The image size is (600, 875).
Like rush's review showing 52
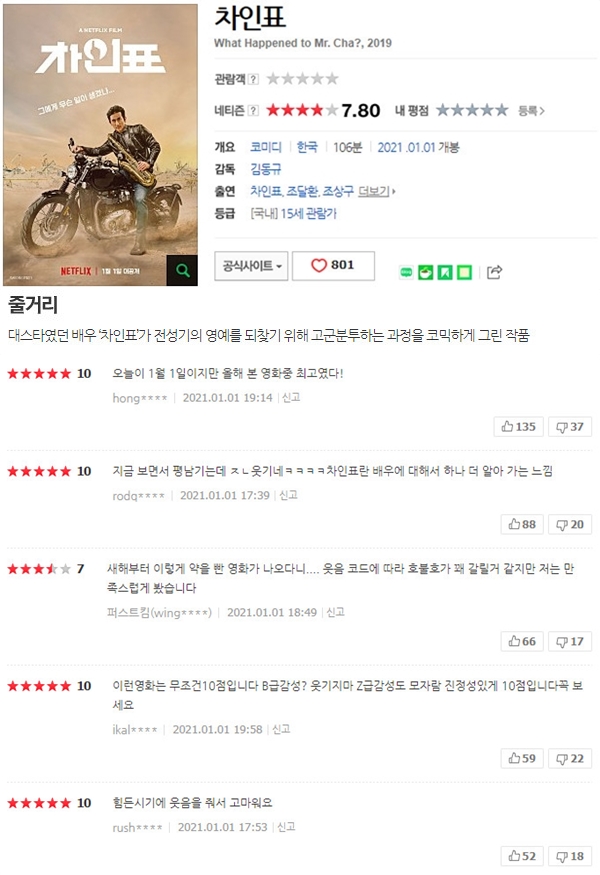click(522, 857)
